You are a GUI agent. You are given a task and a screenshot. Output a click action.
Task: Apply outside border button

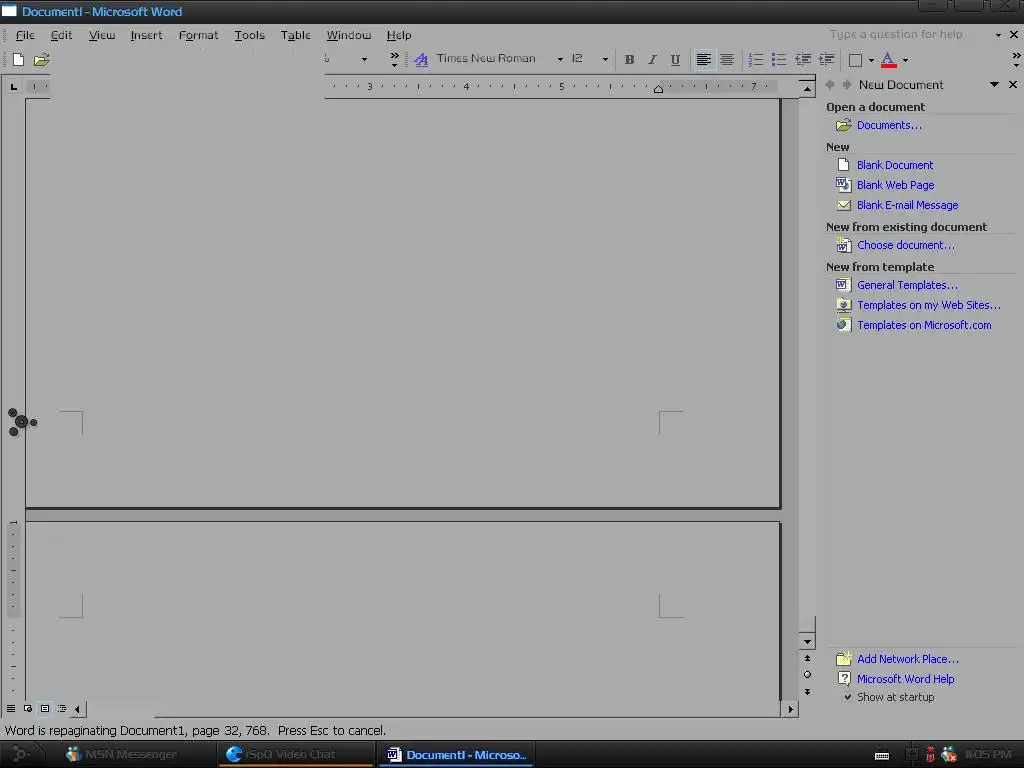[855, 60]
